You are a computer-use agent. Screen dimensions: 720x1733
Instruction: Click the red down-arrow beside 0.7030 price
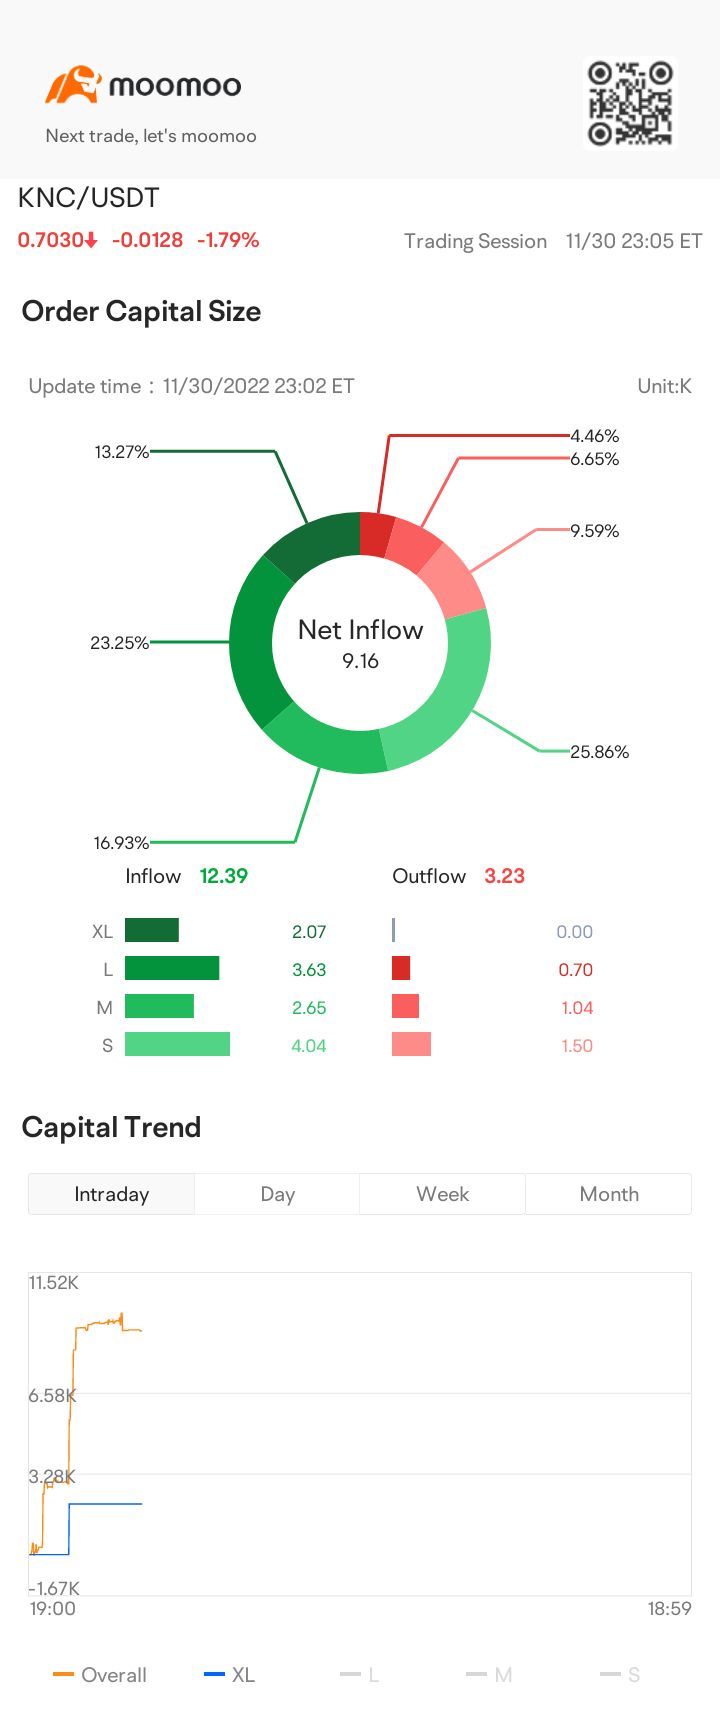91,240
